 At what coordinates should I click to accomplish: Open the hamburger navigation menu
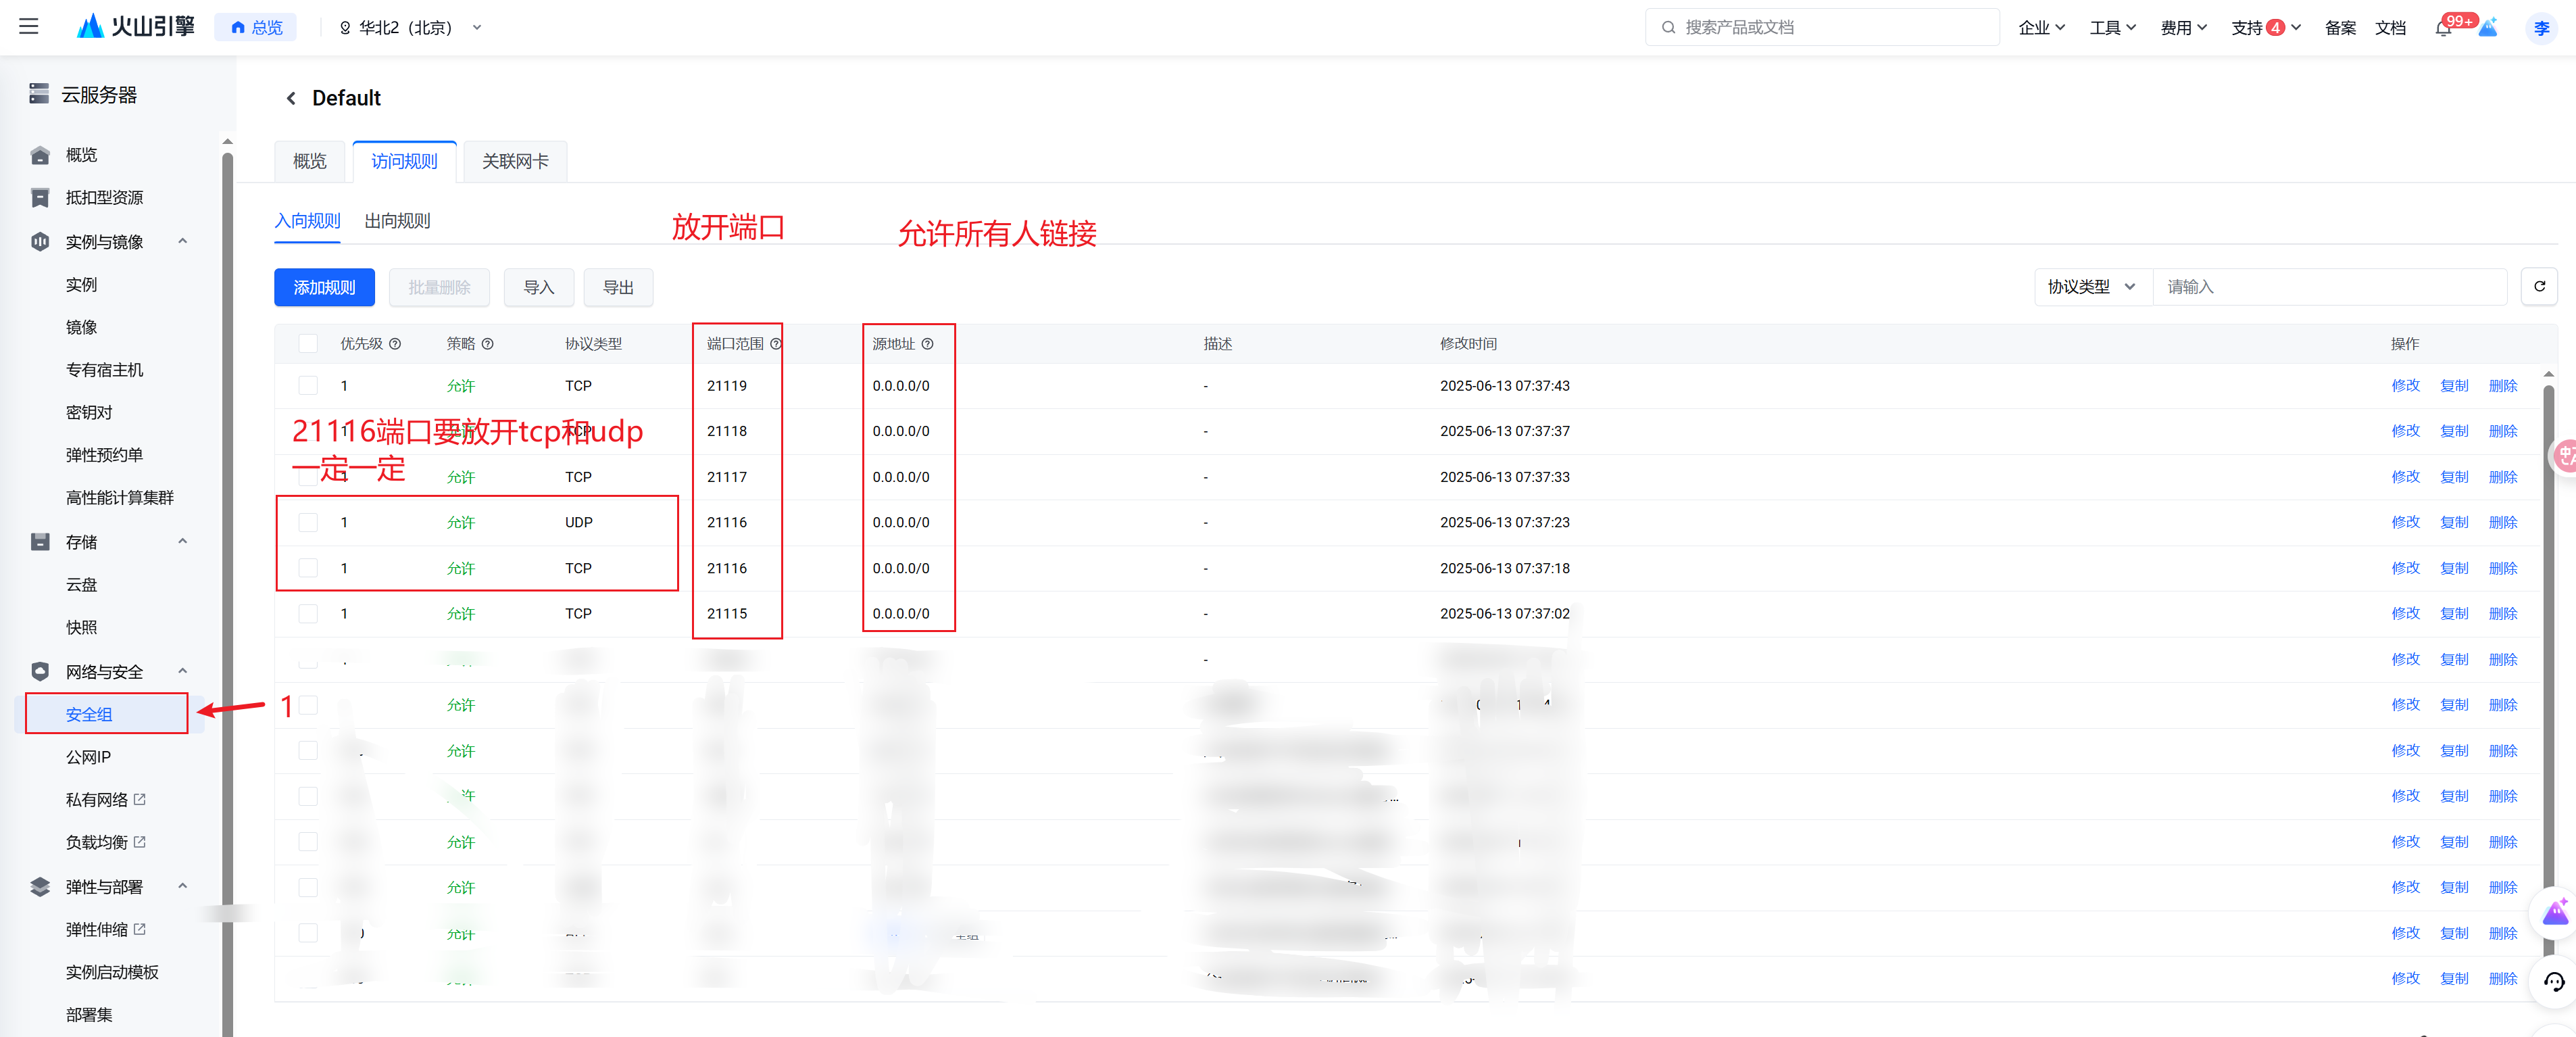[x=29, y=27]
